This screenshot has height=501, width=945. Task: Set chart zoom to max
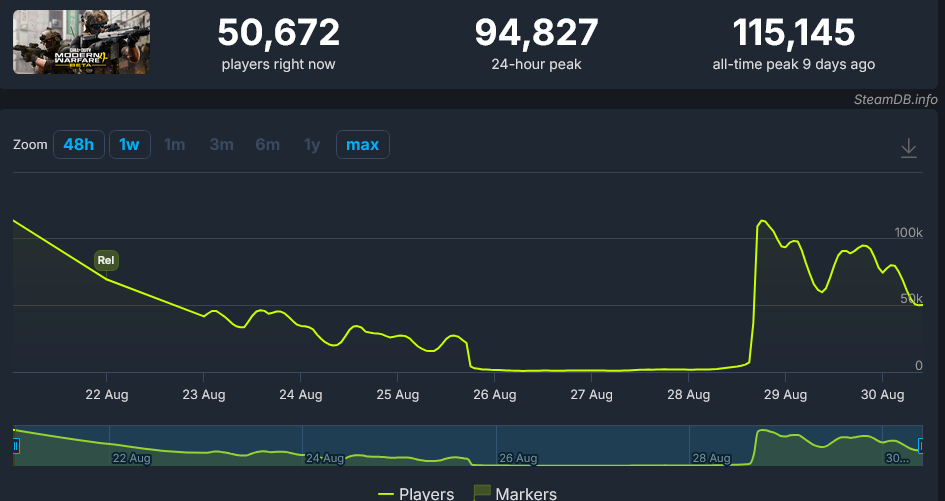(363, 145)
